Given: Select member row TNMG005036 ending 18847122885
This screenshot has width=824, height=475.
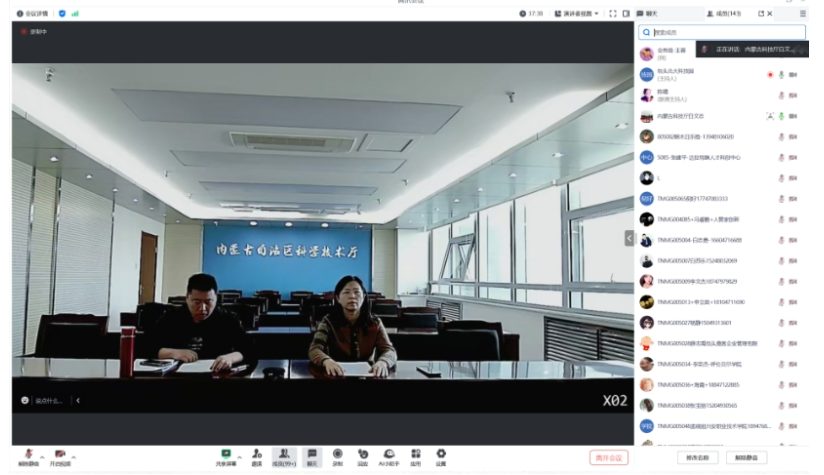Looking at the screenshot, I should pyautogui.click(x=722, y=385).
